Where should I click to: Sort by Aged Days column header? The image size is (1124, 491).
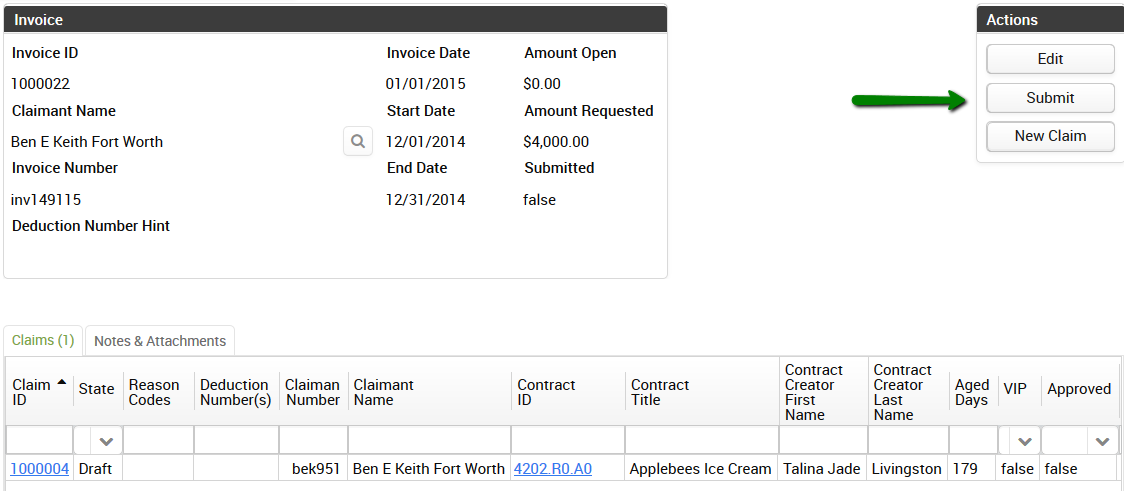971,392
